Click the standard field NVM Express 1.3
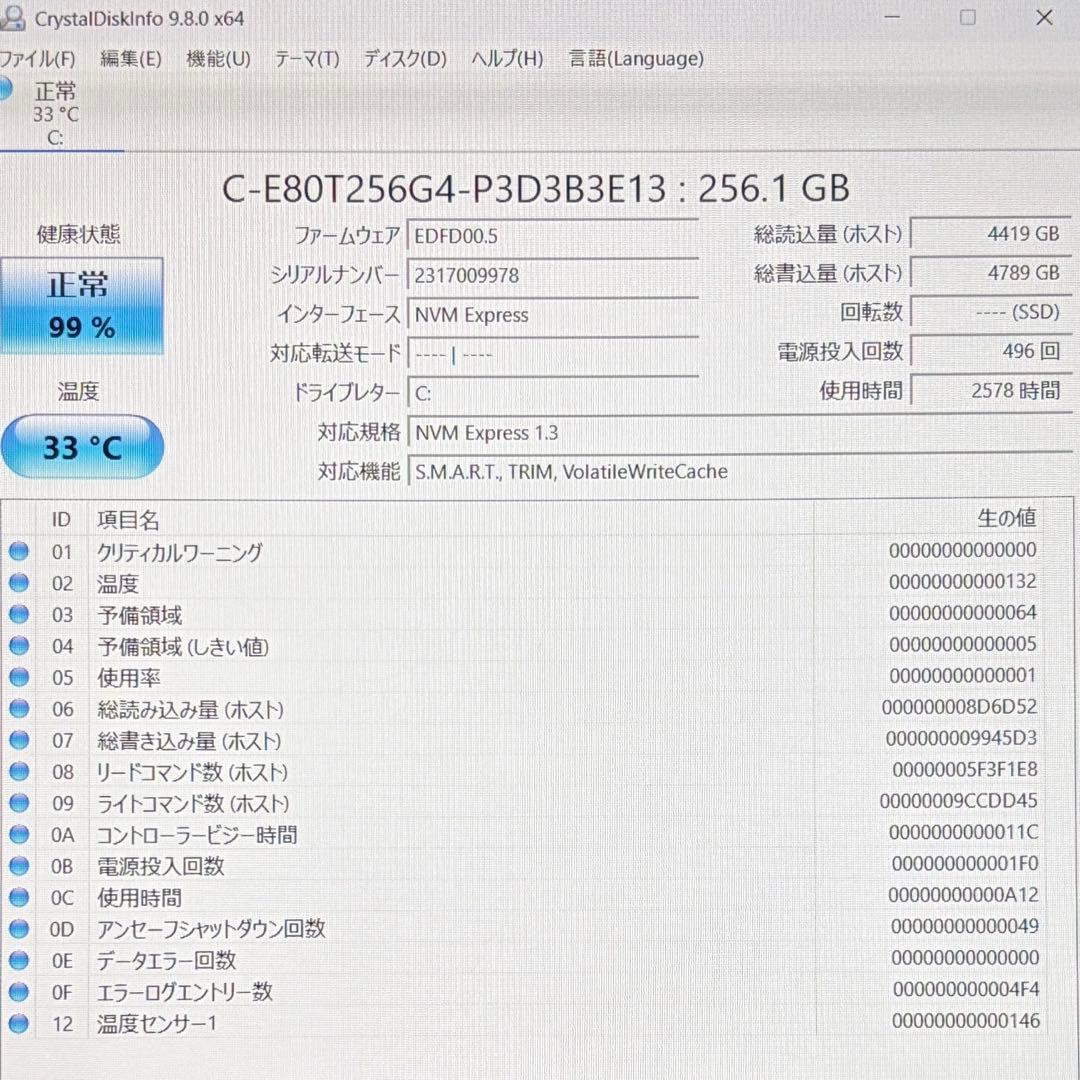1080x1080 pixels. [740, 433]
